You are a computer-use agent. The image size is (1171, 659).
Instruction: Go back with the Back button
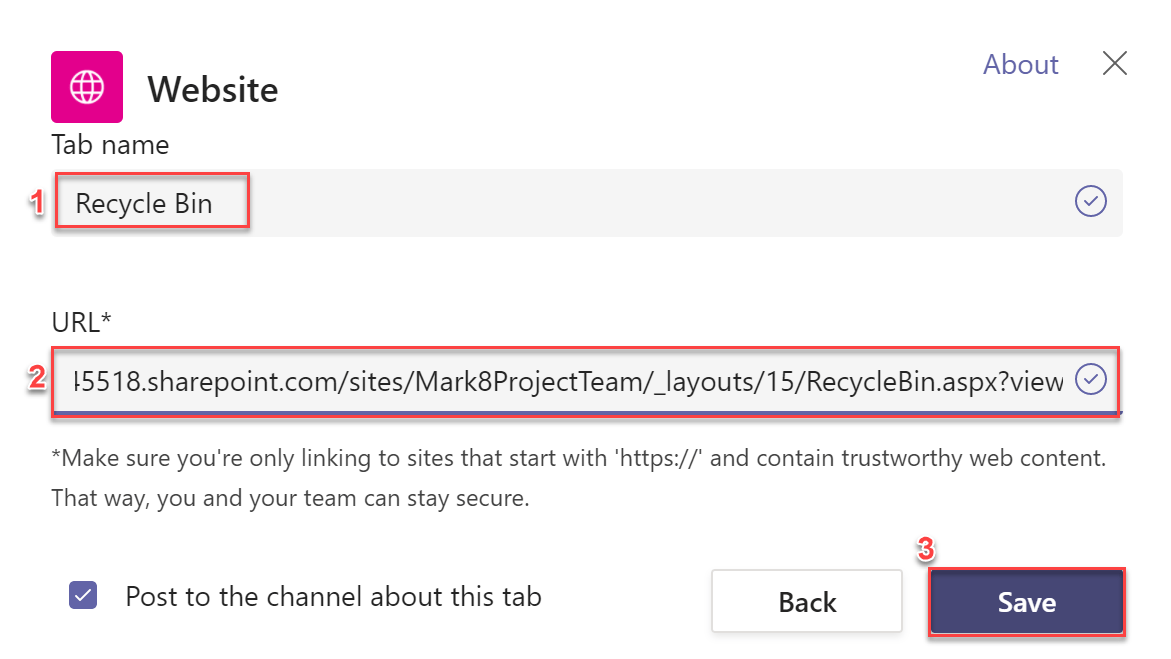tap(807, 601)
